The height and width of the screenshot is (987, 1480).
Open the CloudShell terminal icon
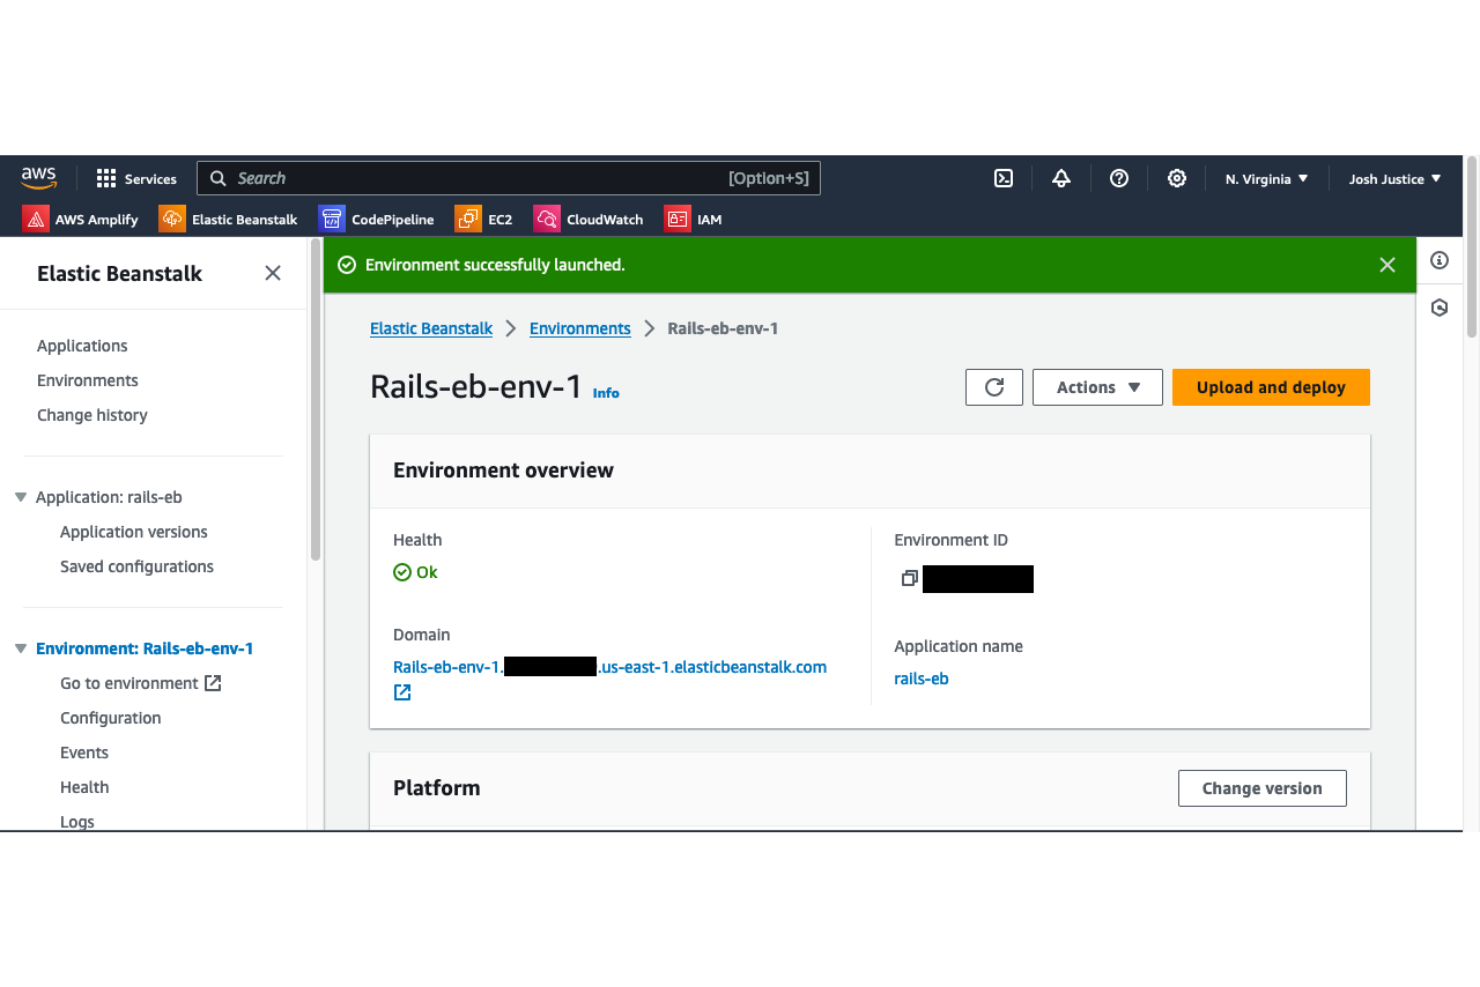[1003, 178]
